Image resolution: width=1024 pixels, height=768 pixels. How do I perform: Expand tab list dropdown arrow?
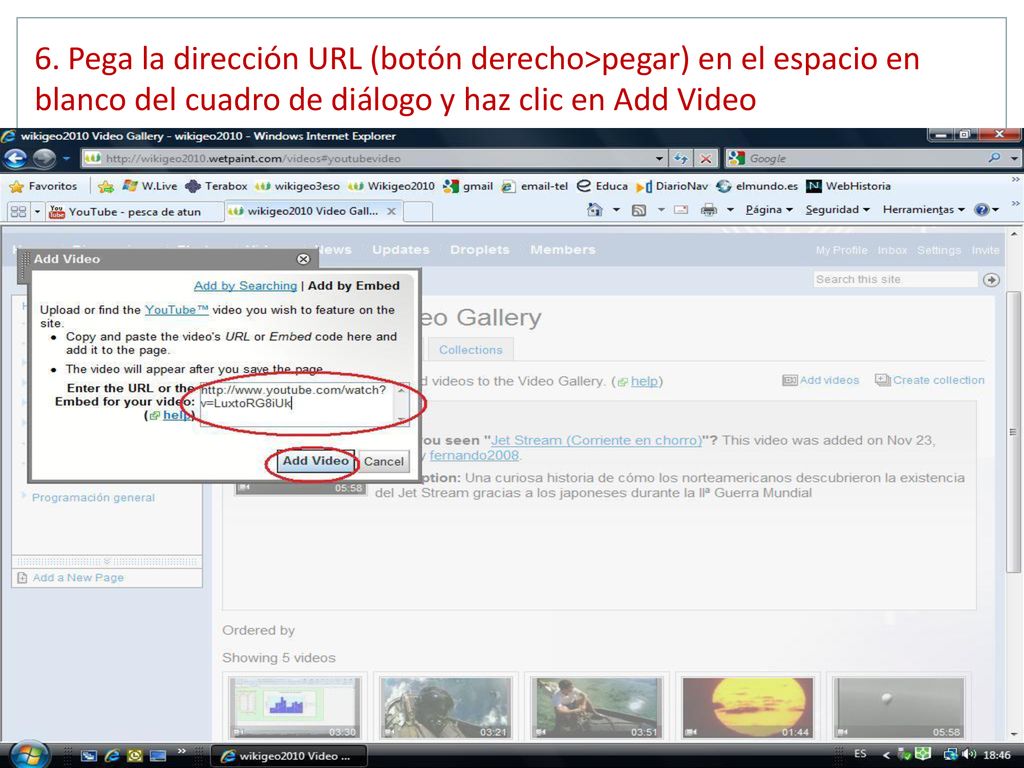pos(37,212)
